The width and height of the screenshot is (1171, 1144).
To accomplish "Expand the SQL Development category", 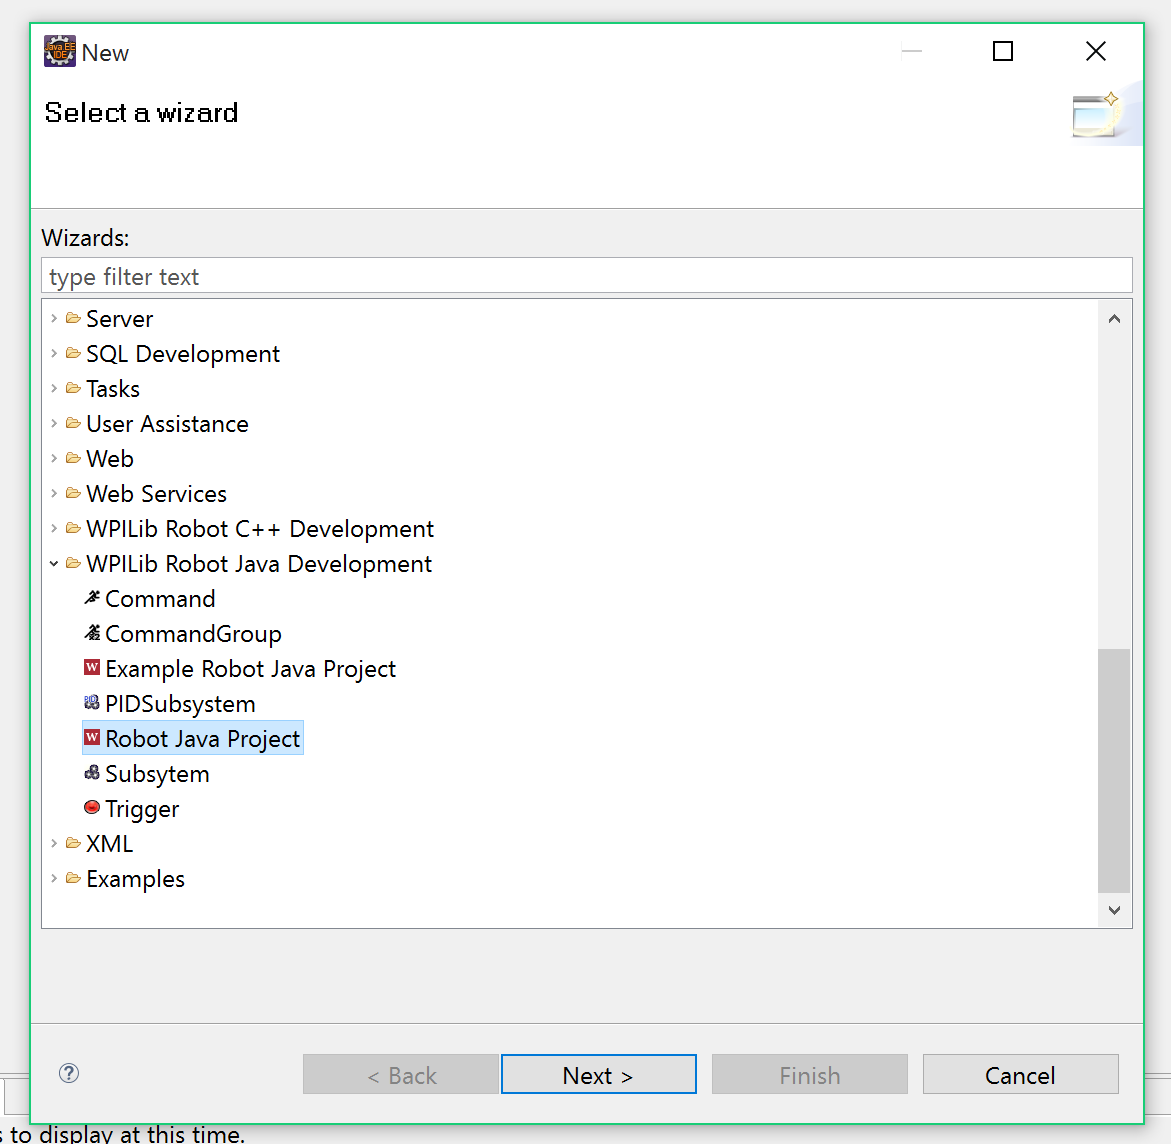I will 54,353.
